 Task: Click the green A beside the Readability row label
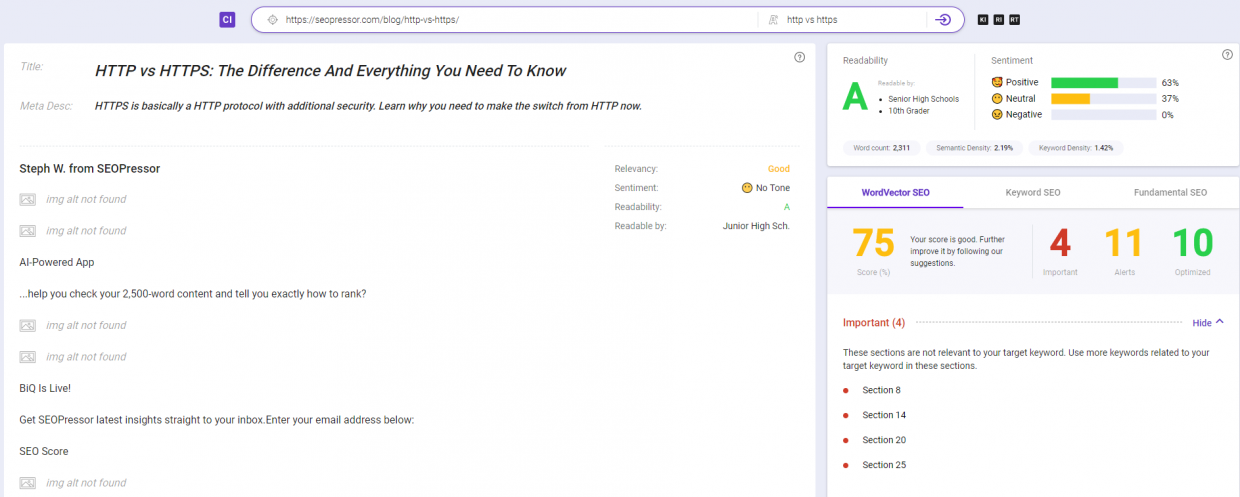(787, 207)
